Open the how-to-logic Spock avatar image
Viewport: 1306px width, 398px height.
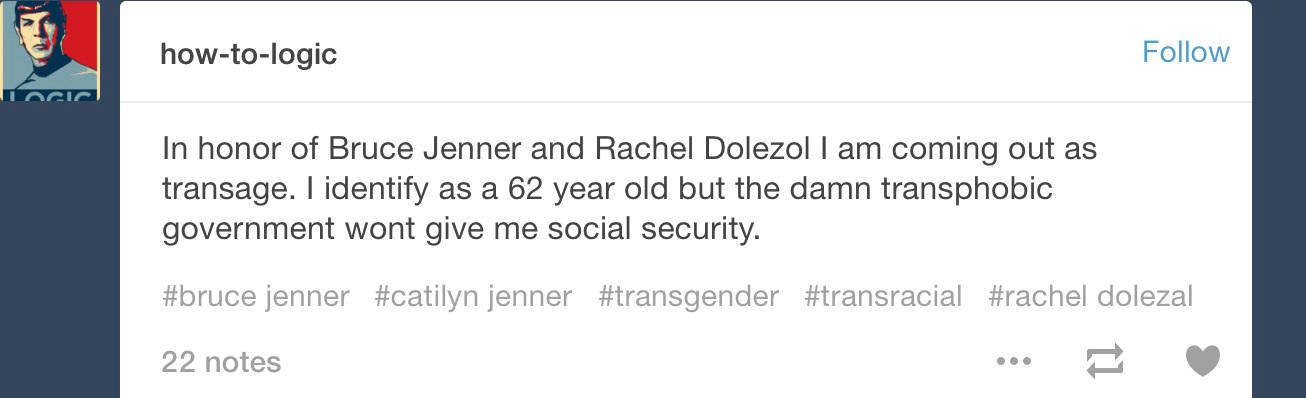[x=50, y=50]
